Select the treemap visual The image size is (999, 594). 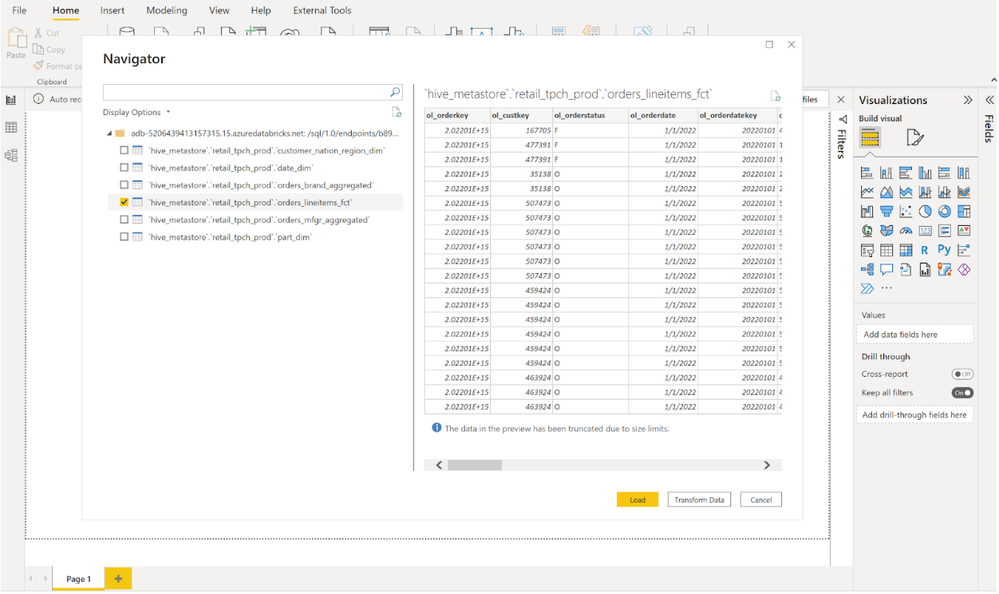tap(964, 212)
